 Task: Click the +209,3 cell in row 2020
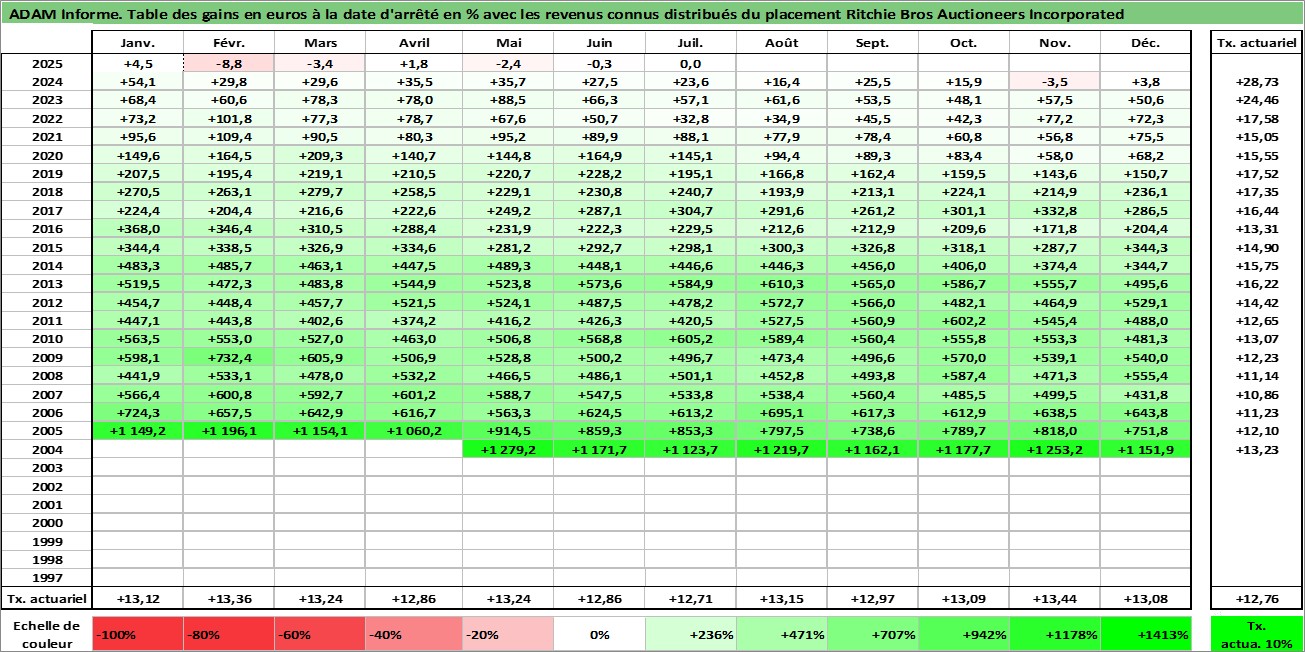pos(320,155)
